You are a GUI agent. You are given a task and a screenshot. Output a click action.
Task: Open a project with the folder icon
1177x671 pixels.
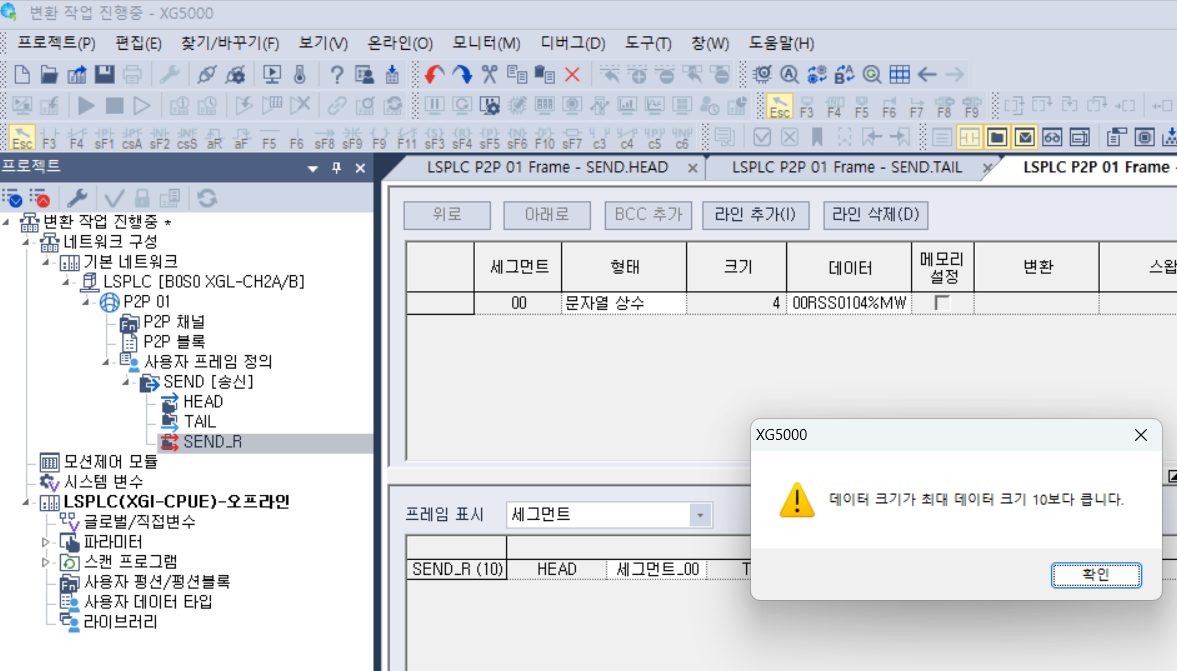click(48, 74)
